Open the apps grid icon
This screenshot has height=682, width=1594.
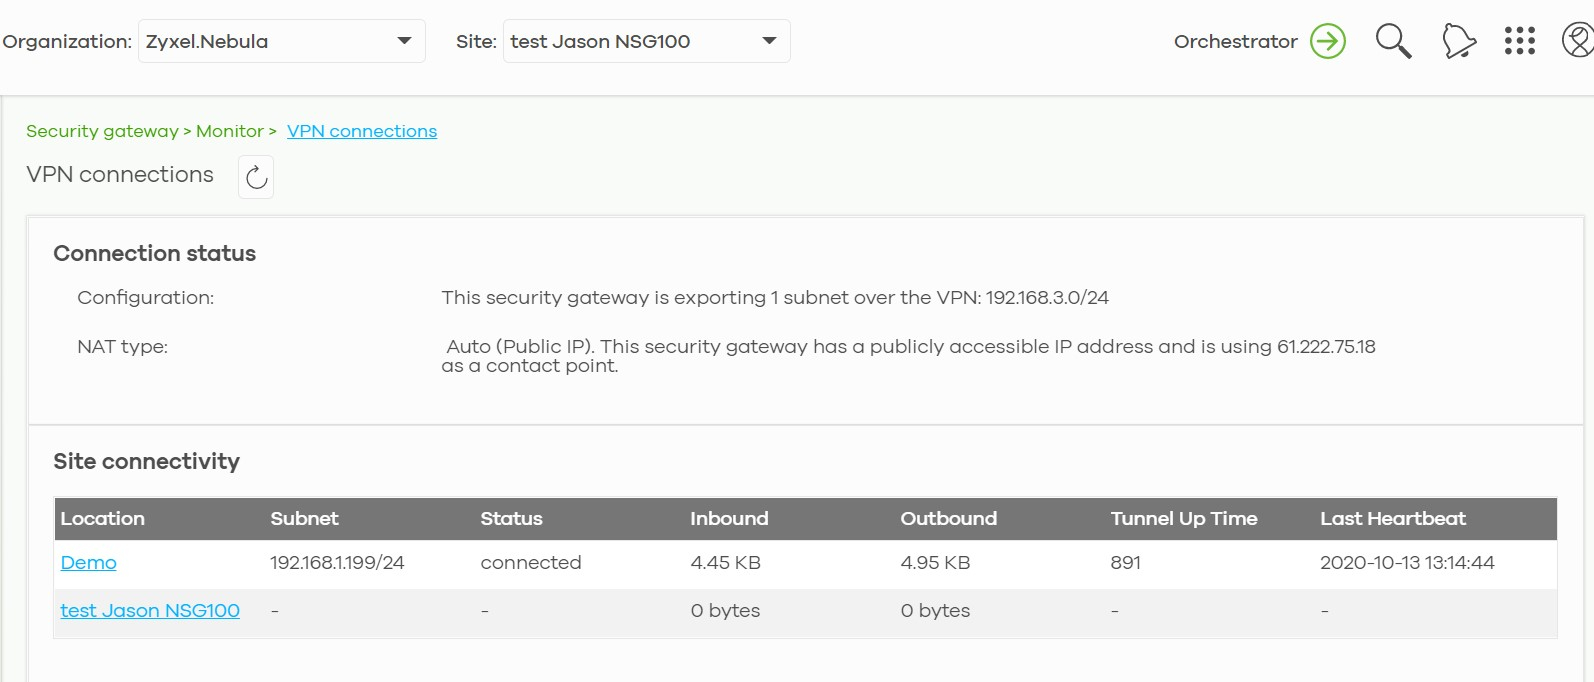tap(1519, 41)
